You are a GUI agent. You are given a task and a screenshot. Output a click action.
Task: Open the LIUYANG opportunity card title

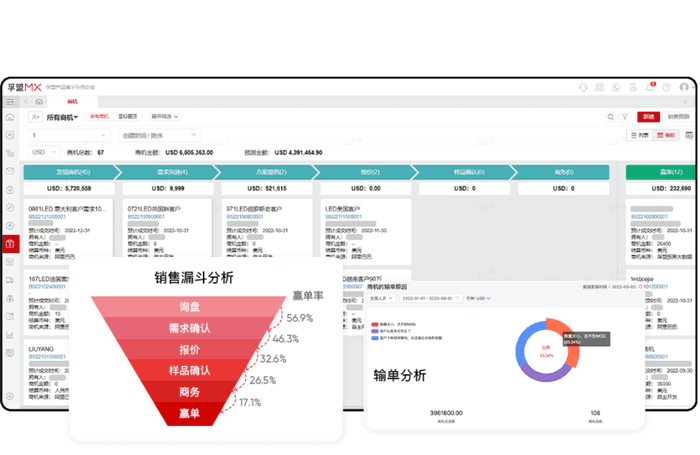[41, 349]
